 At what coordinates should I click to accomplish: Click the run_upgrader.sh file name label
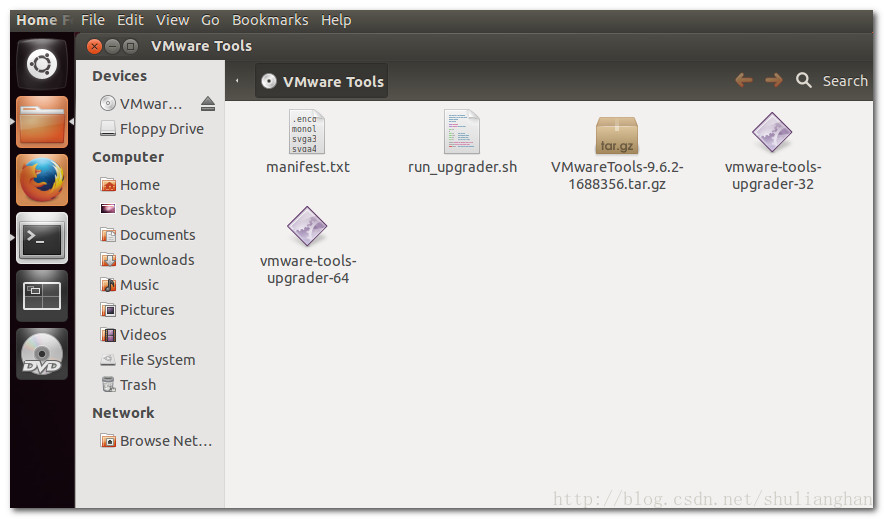[462, 167]
